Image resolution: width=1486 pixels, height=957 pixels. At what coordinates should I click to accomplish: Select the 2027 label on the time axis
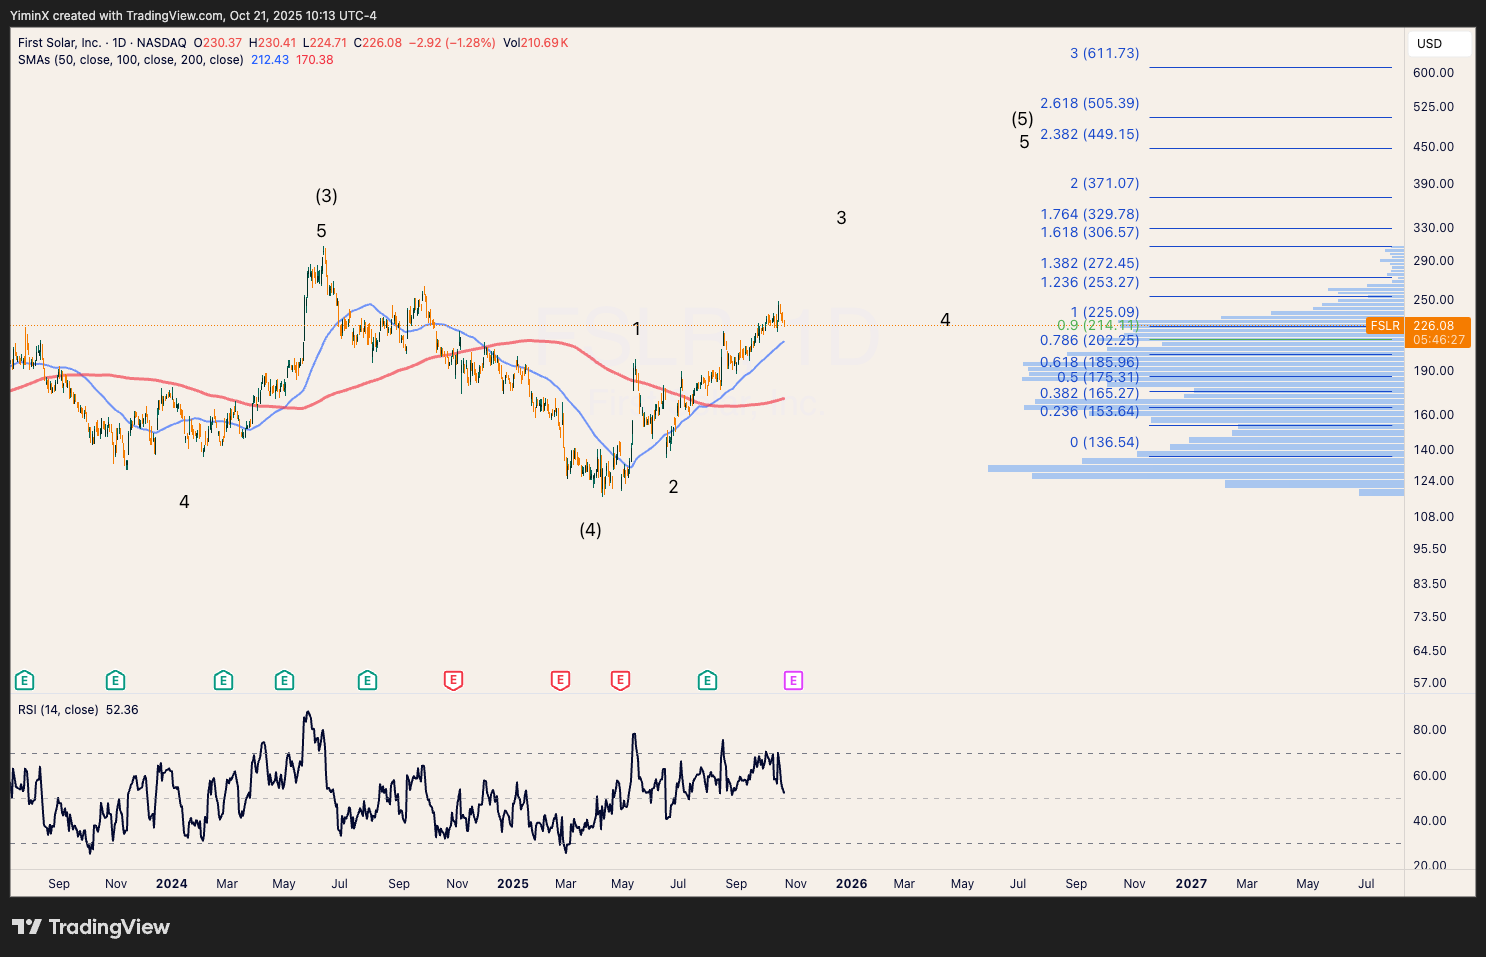pyautogui.click(x=1191, y=884)
